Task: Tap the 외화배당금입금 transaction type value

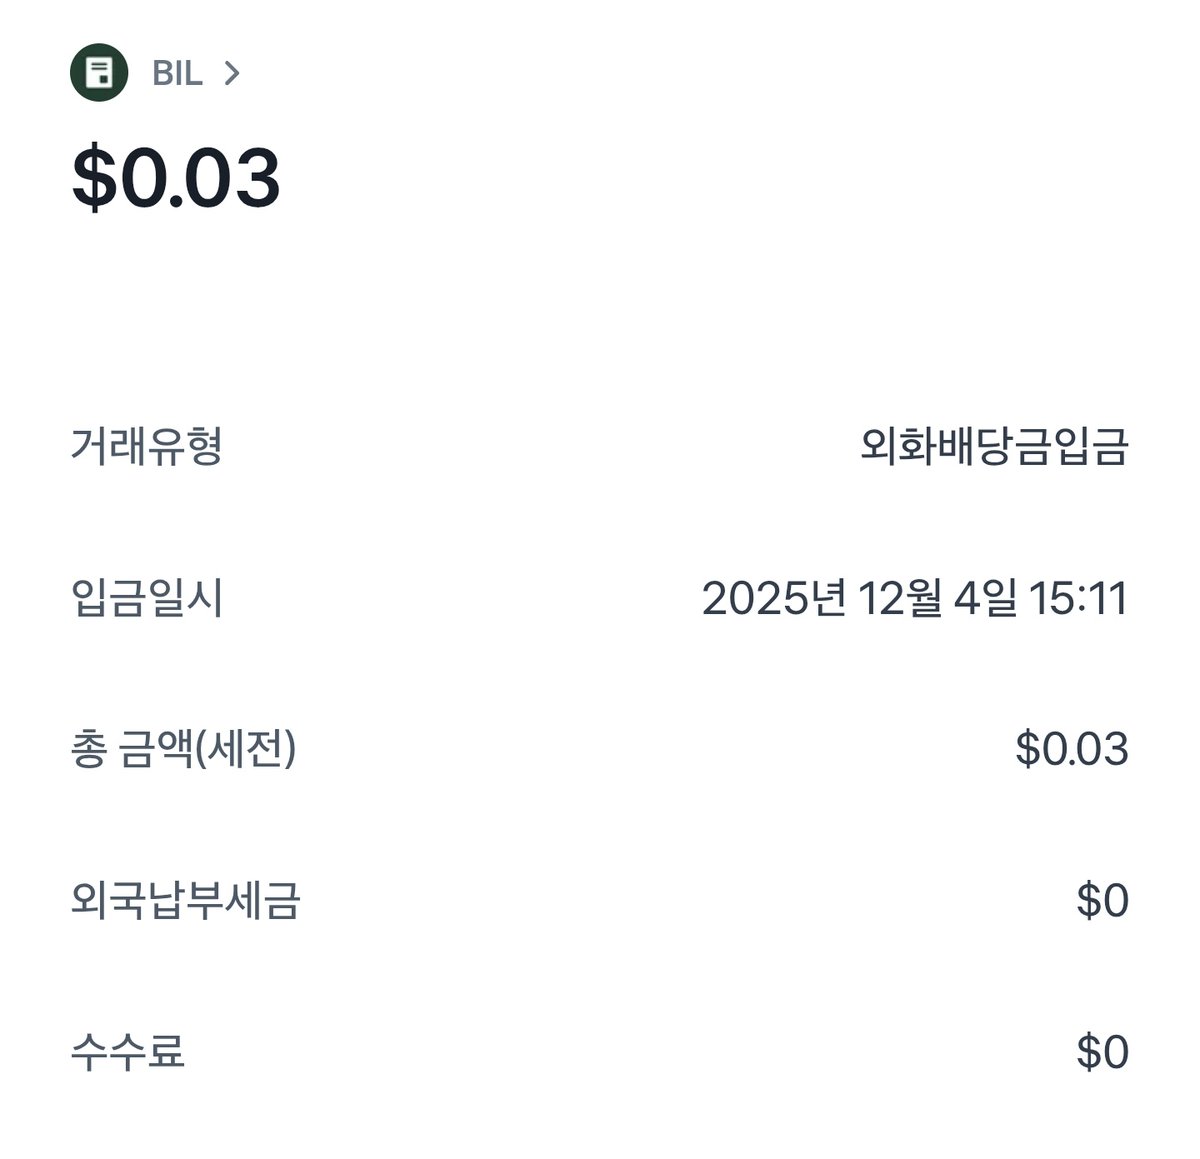Action: [994, 446]
